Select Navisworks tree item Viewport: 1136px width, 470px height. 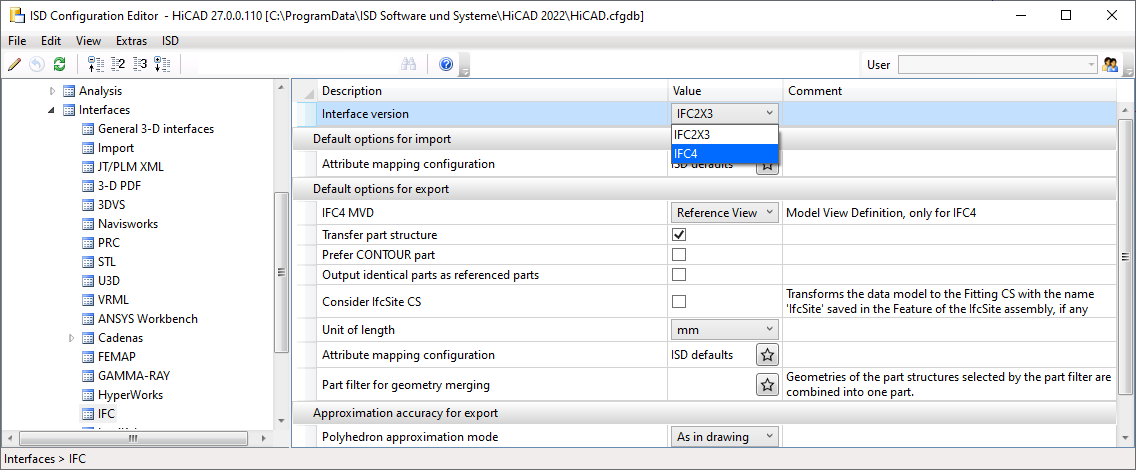click(x=128, y=224)
